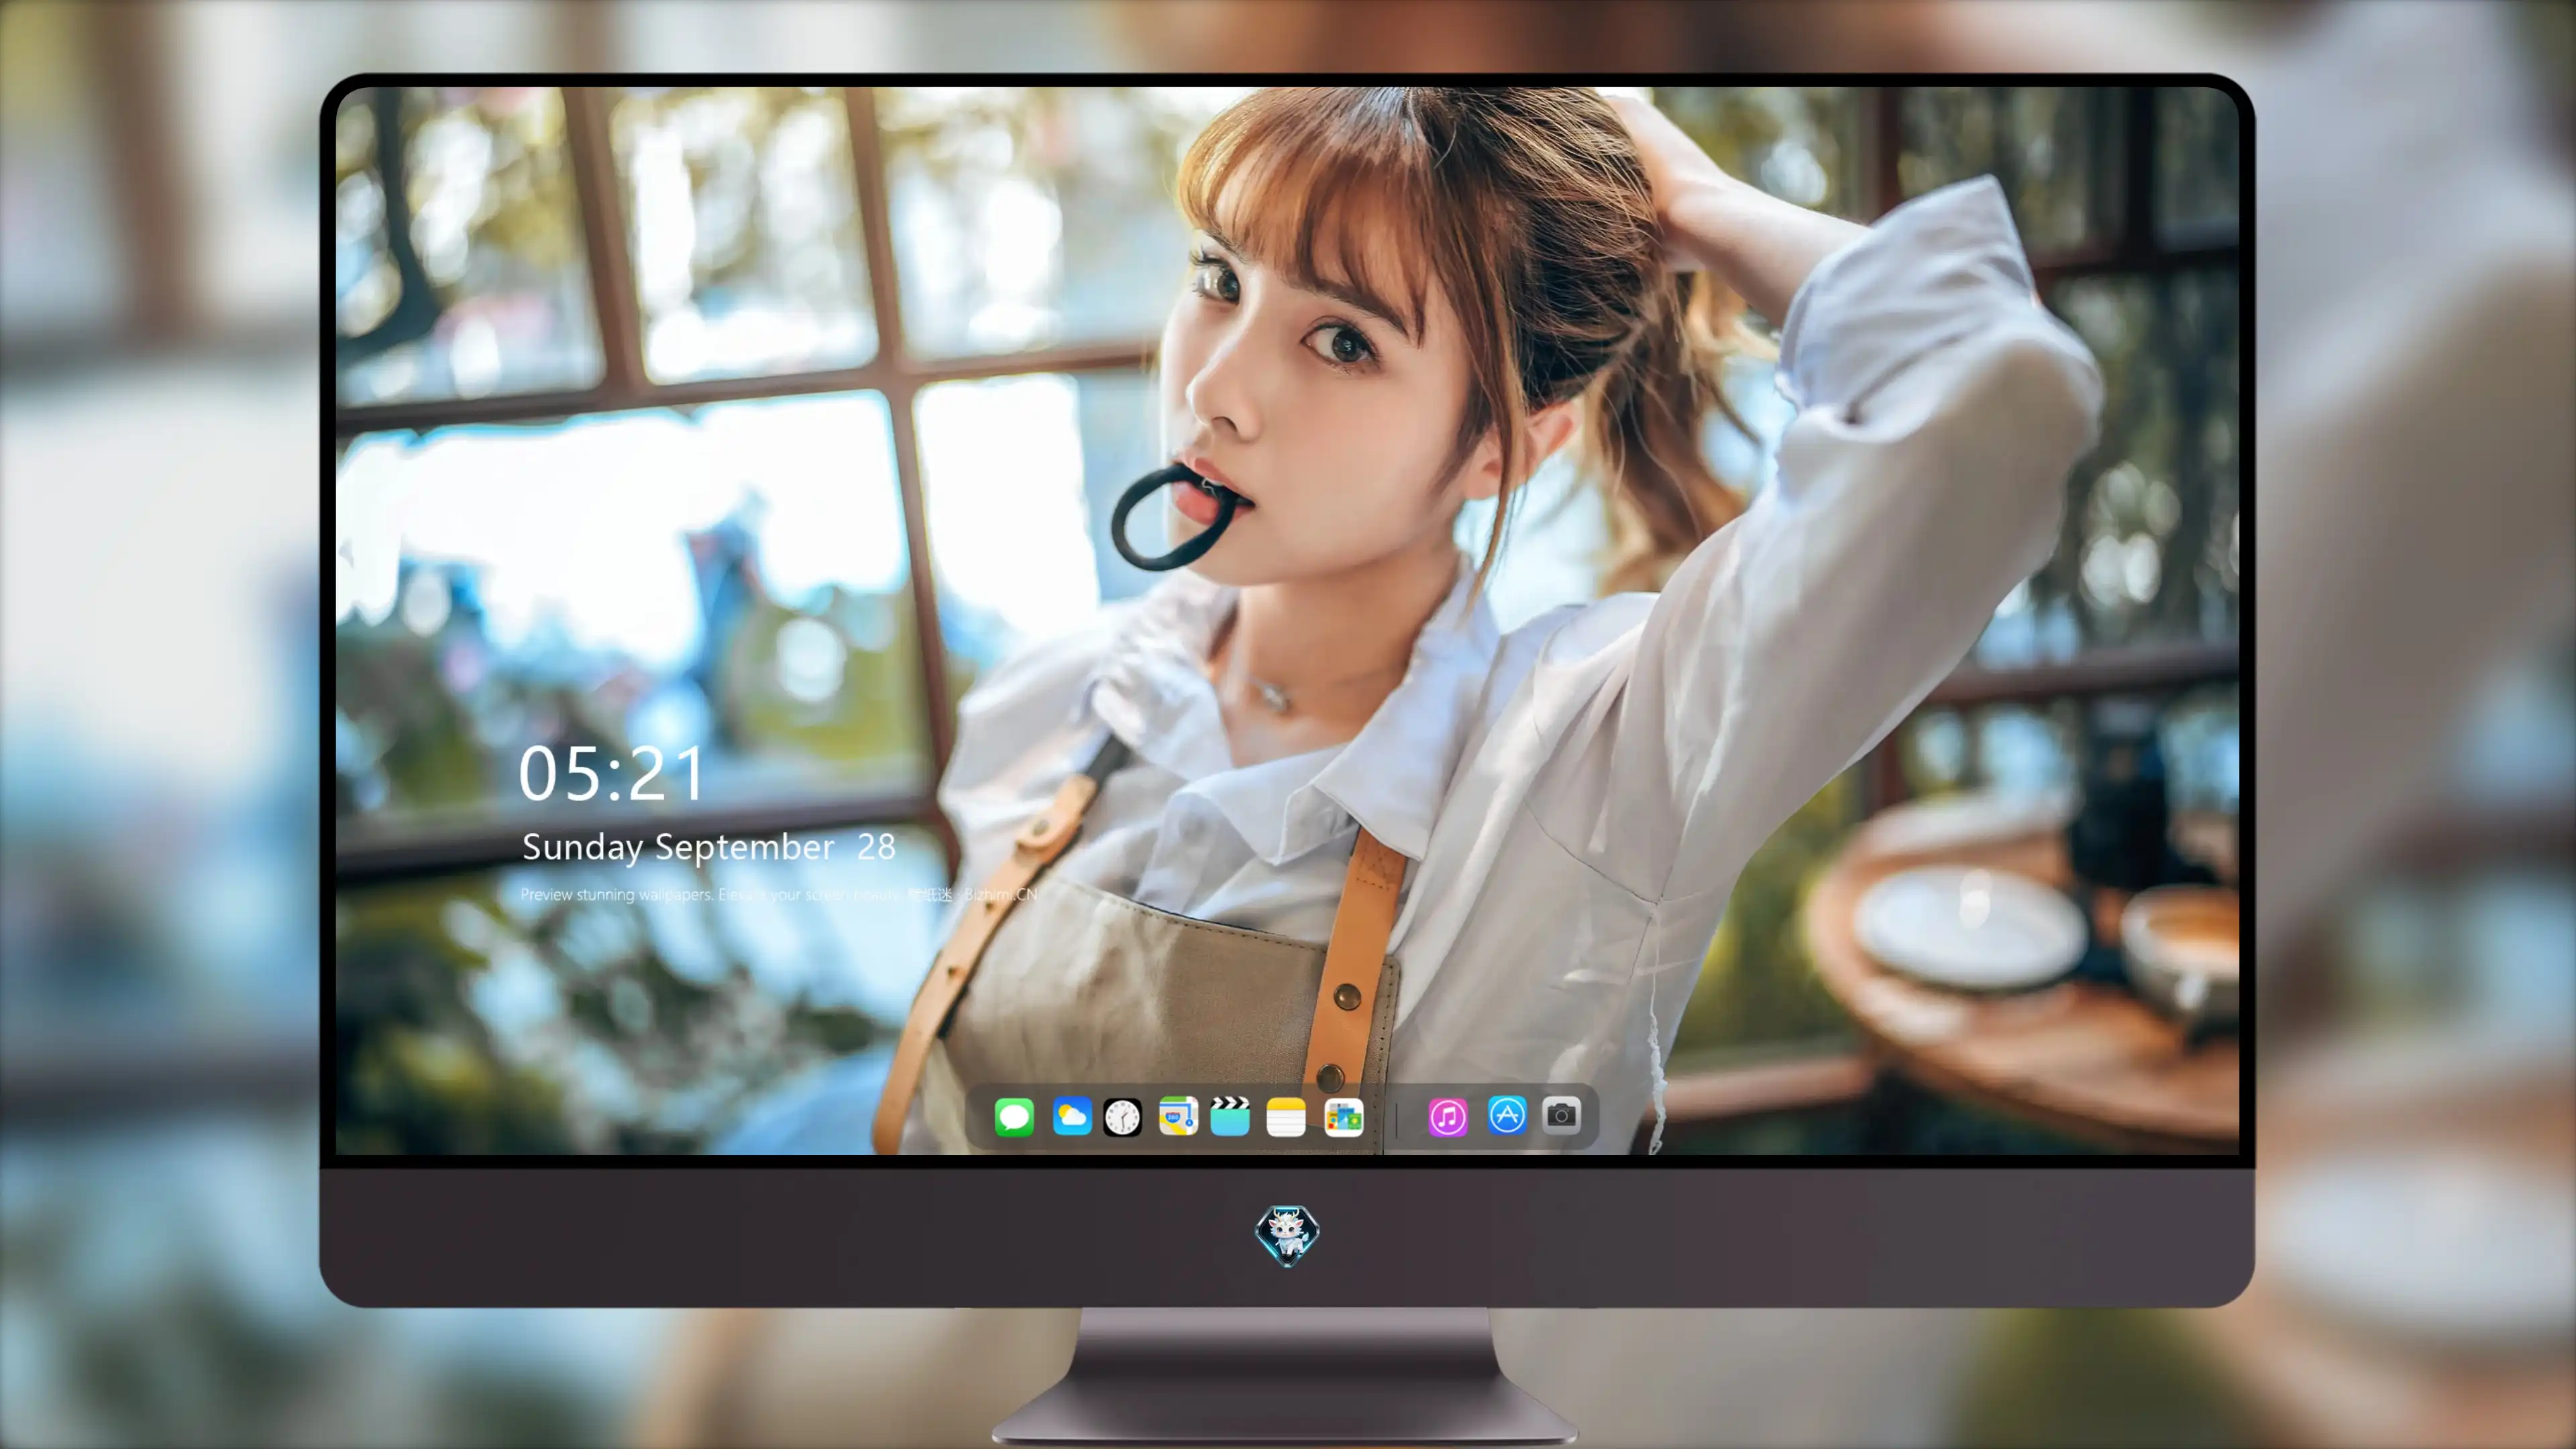
Task: Launch the Maps app from the dock
Action: [x=1178, y=1116]
